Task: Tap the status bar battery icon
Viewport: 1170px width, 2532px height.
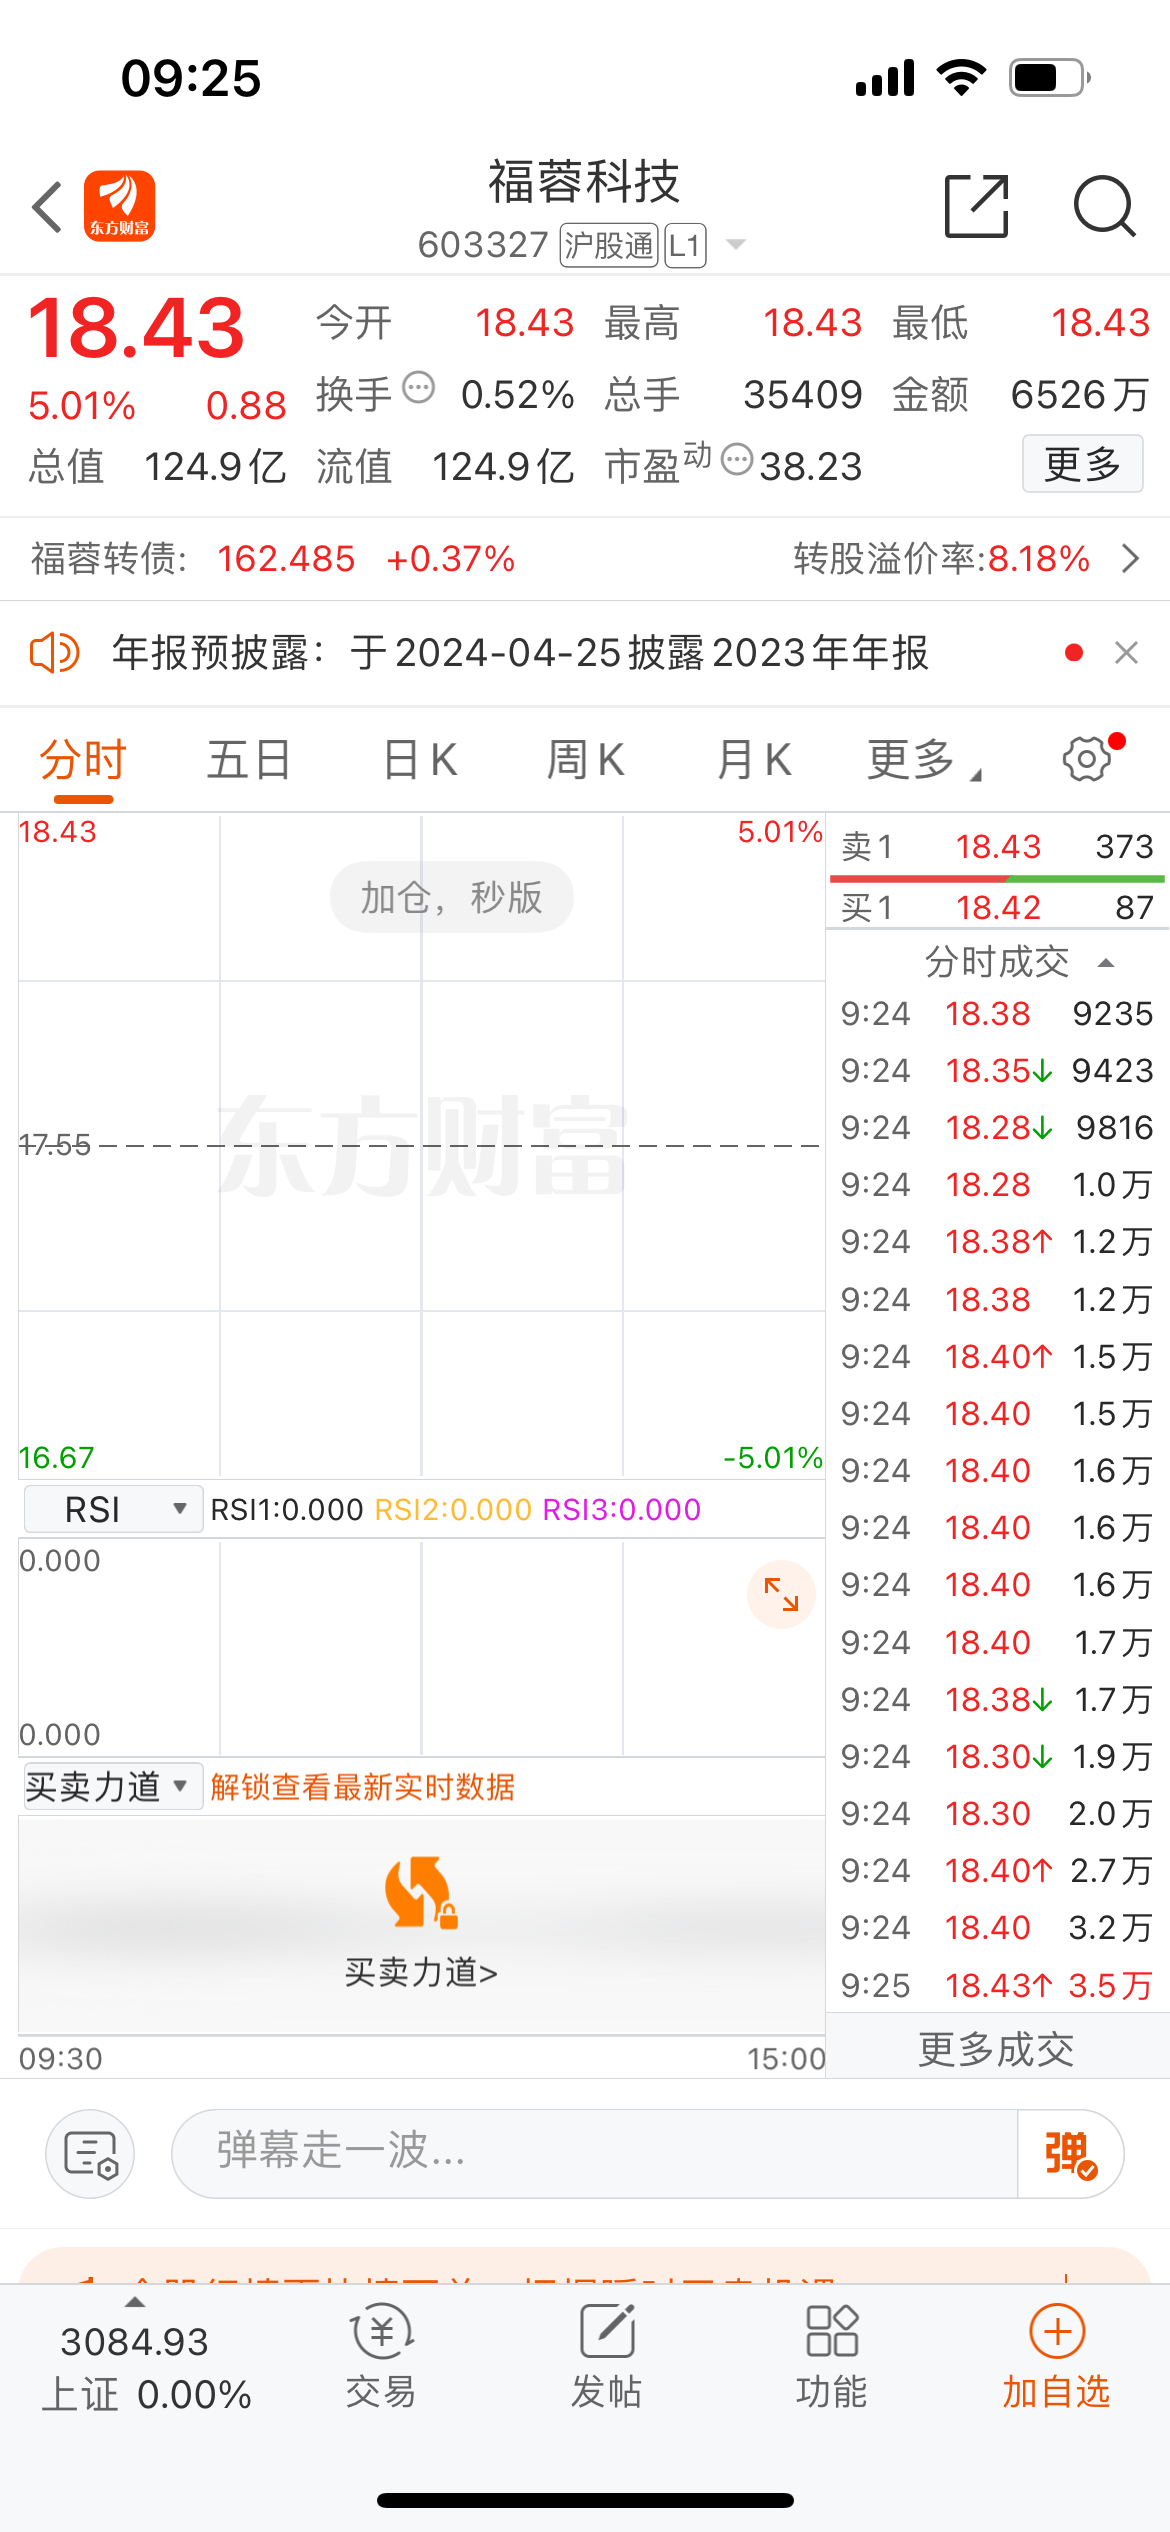Action: click(x=1049, y=78)
